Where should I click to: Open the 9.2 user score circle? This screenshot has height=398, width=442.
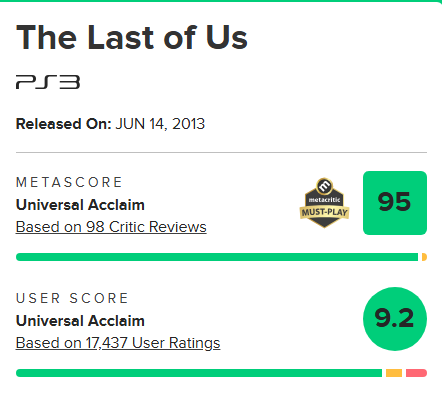[x=395, y=319]
